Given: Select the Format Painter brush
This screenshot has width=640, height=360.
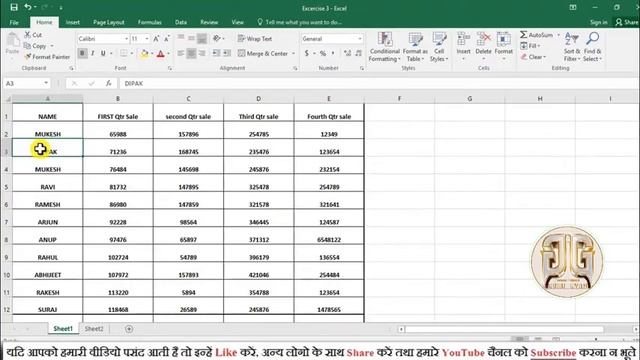Looking at the screenshot, I should pos(47,57).
